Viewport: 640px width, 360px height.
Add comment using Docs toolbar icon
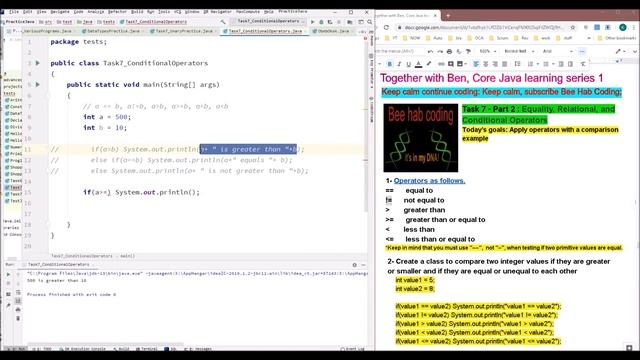click(x=451, y=64)
